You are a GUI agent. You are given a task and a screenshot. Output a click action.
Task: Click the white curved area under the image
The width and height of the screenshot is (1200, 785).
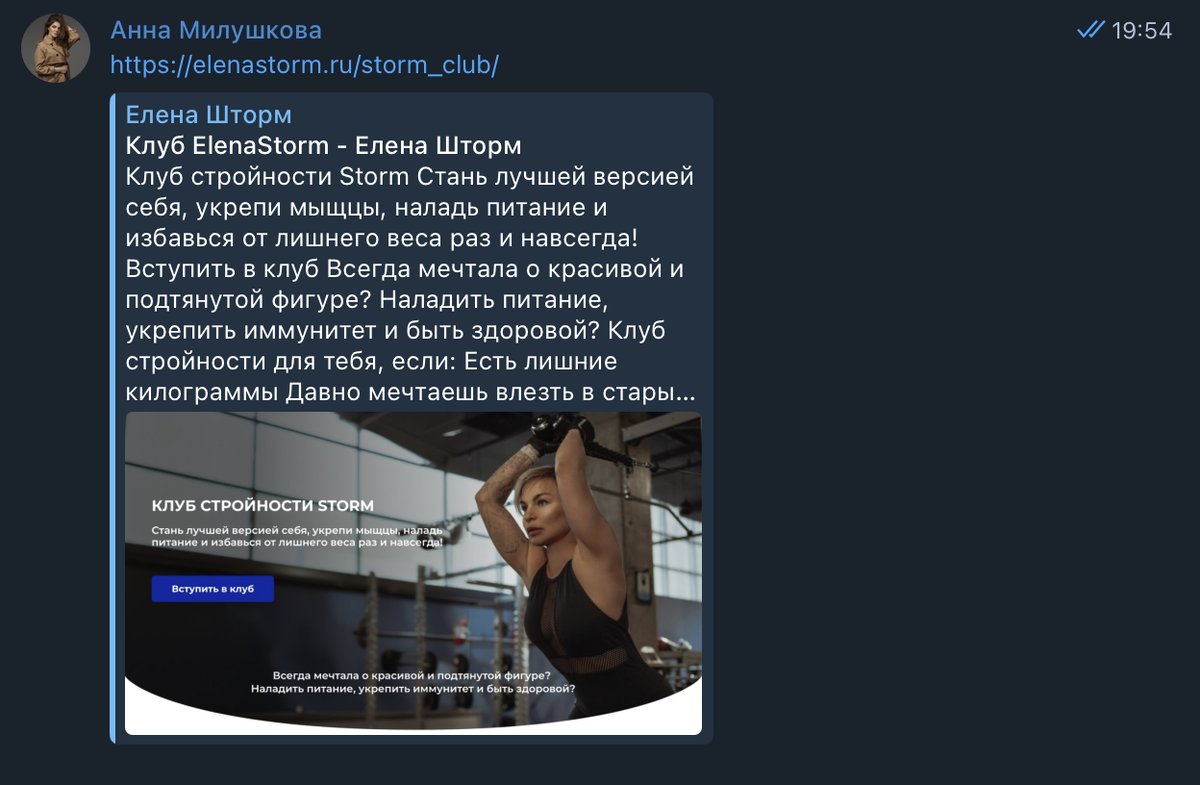point(413,717)
